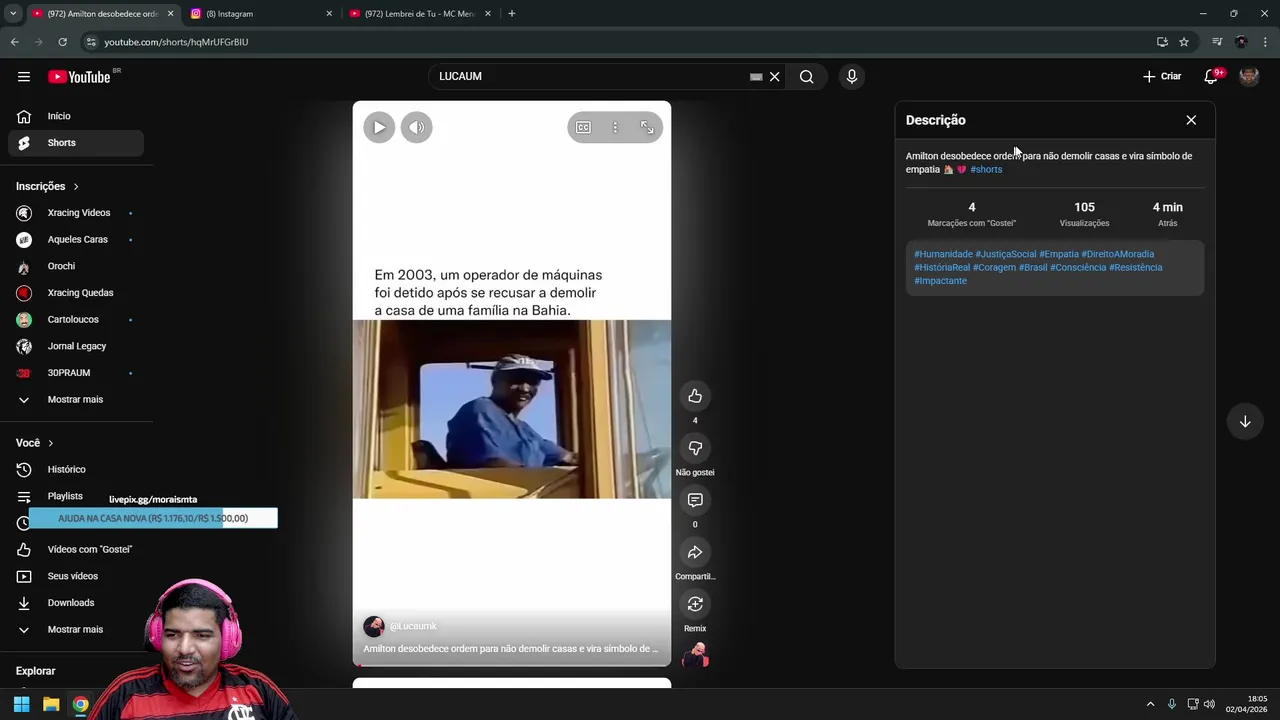Open the tab search dropdown
The image size is (1280, 720).
pyautogui.click(x=13, y=14)
